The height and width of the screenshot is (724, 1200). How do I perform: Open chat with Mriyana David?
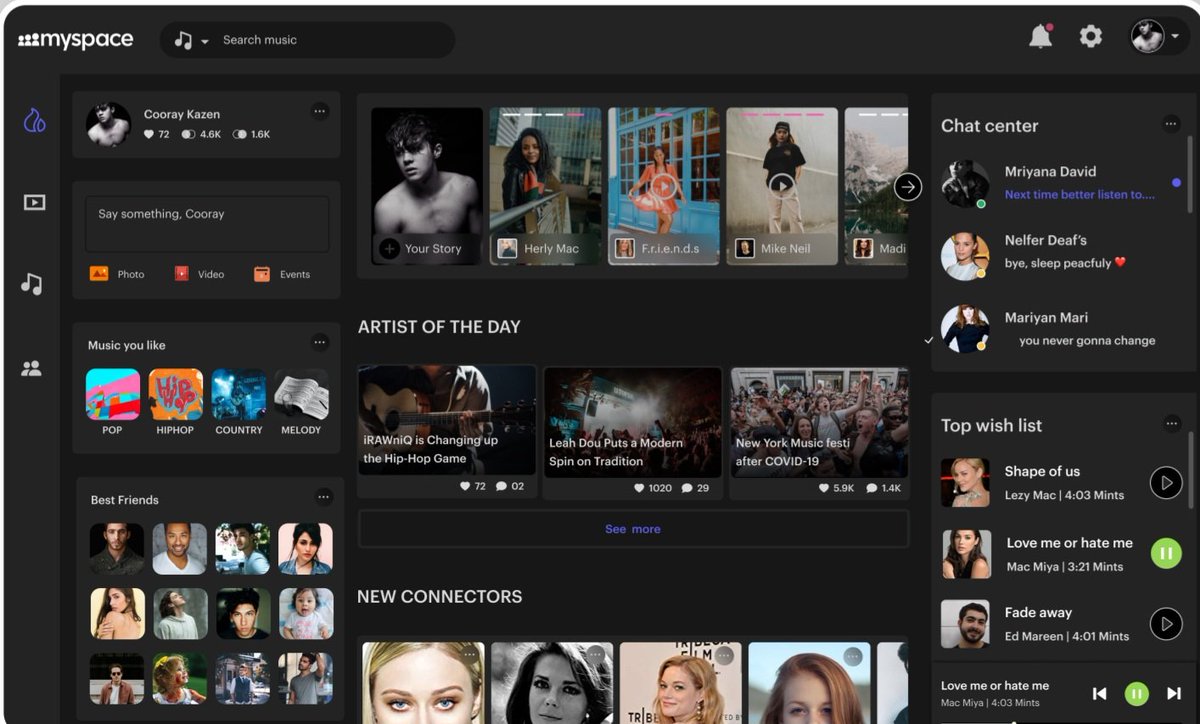pyautogui.click(x=1060, y=183)
